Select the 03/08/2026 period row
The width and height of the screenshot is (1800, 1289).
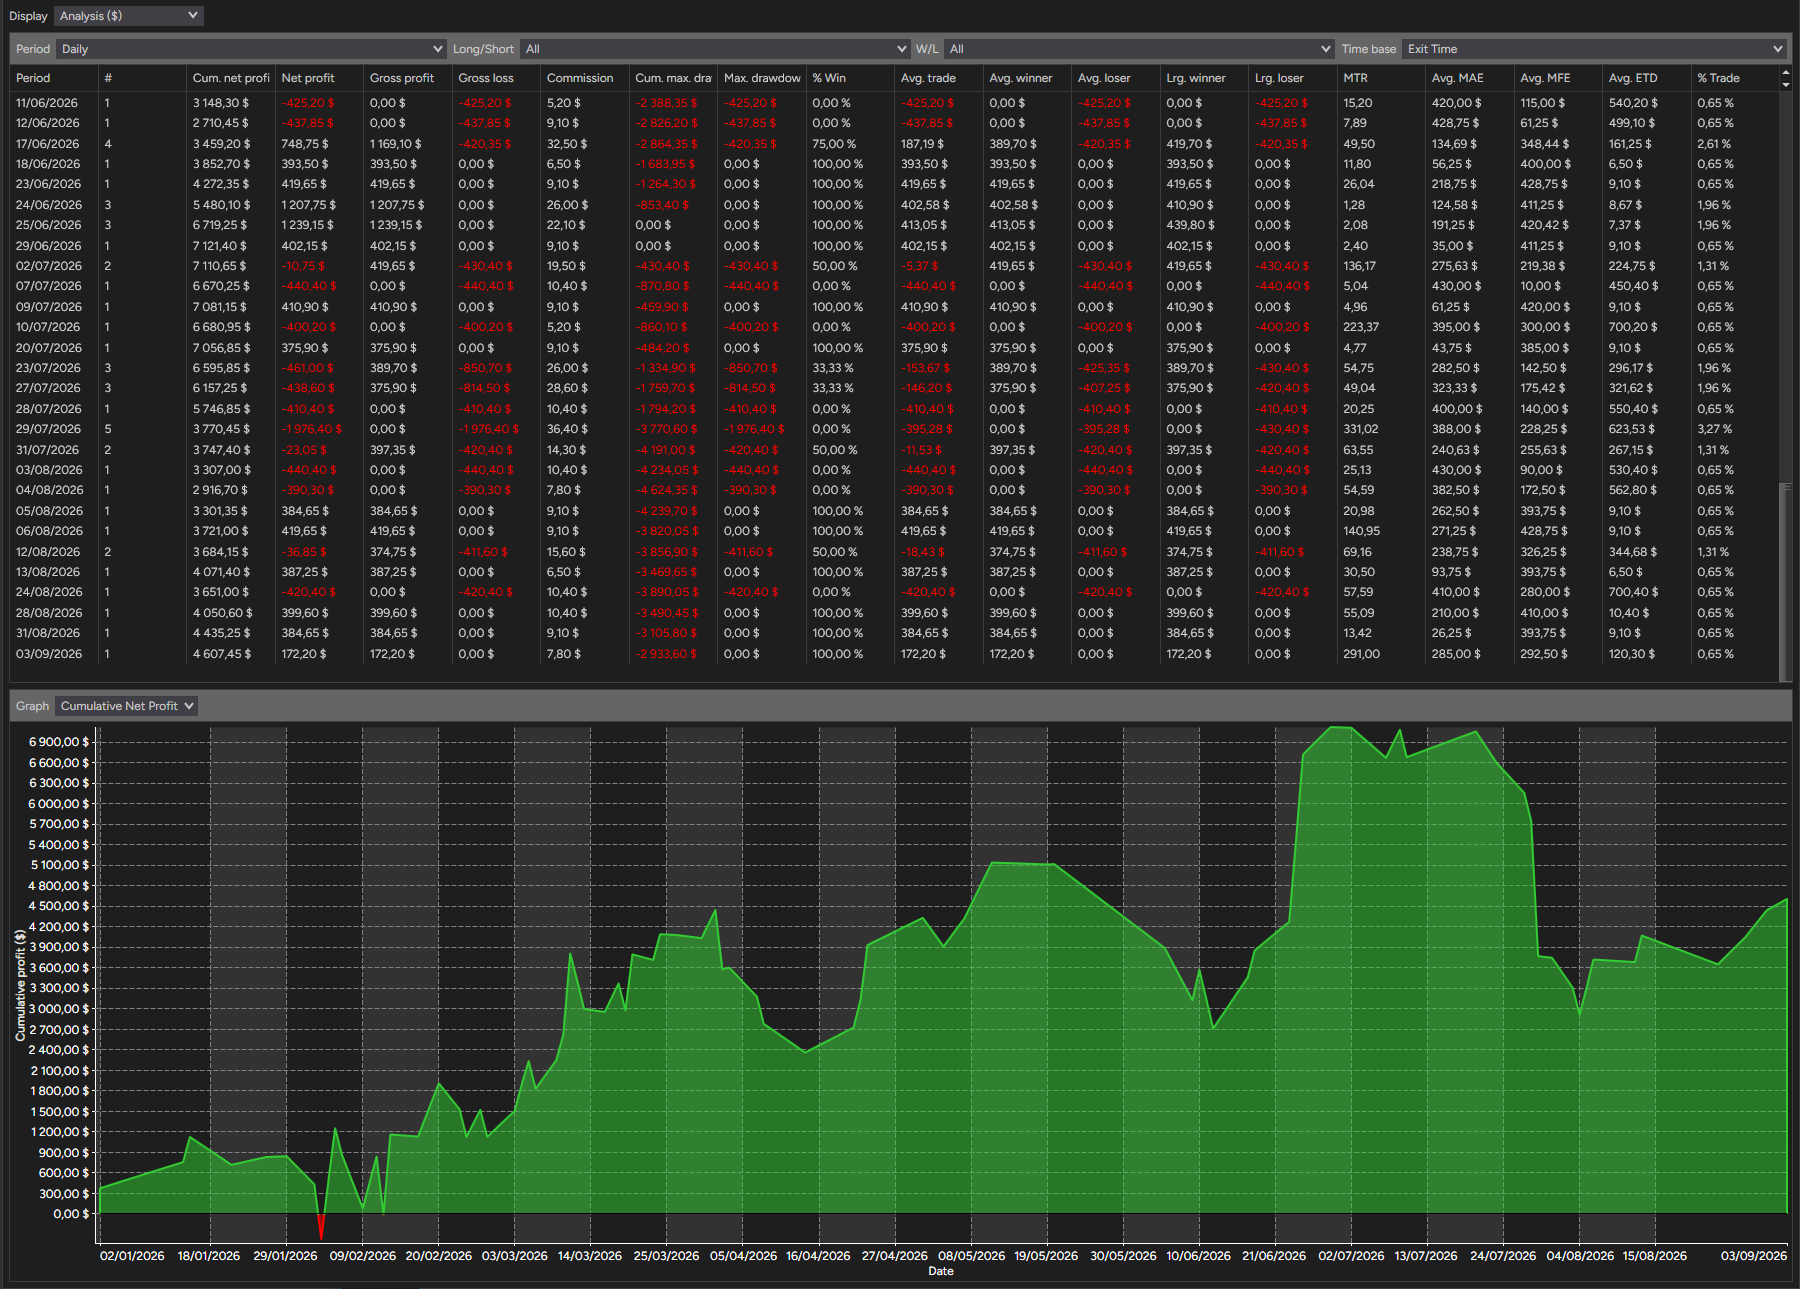point(895,470)
